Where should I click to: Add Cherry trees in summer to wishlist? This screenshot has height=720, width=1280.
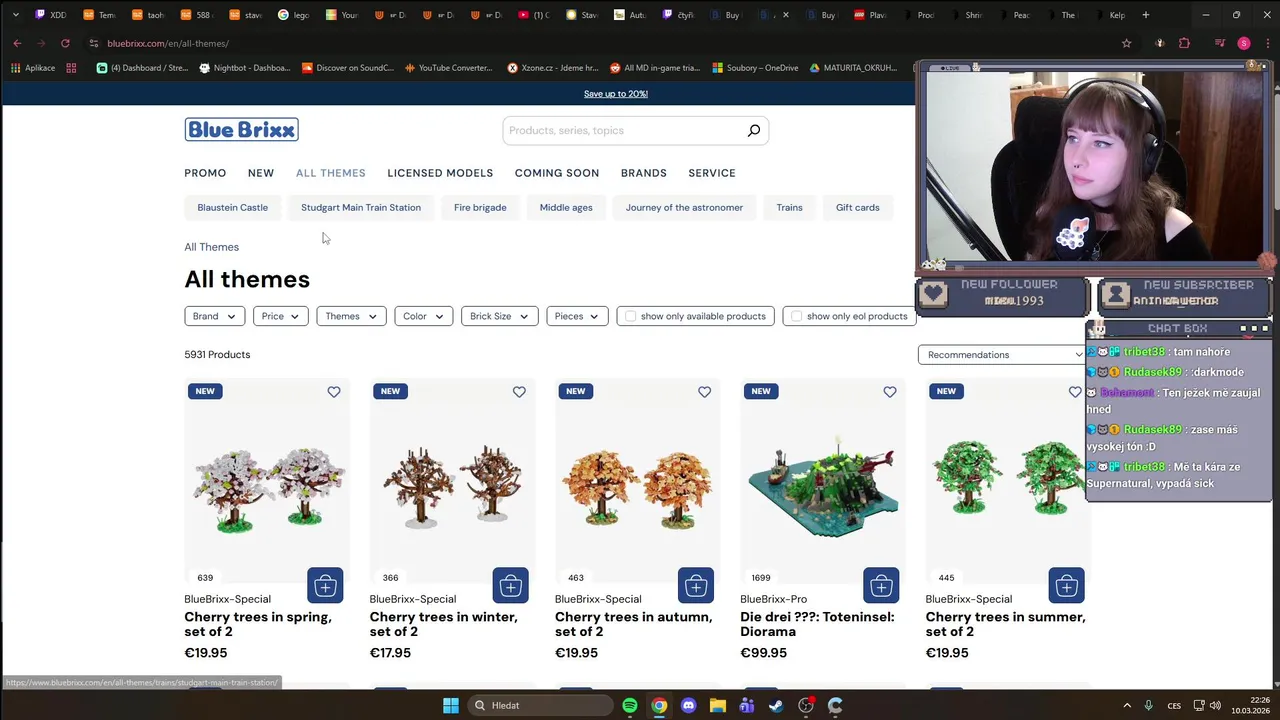pyautogui.click(x=1075, y=392)
